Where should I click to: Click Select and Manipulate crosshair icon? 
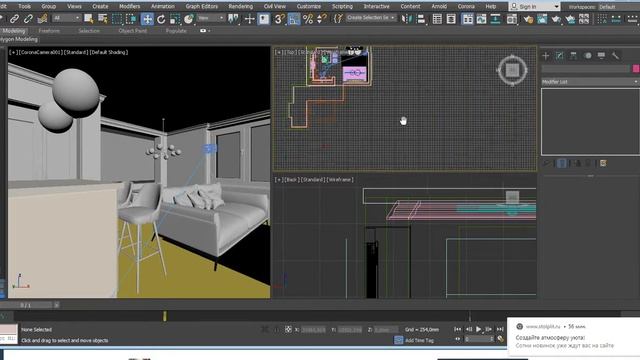(249, 19)
